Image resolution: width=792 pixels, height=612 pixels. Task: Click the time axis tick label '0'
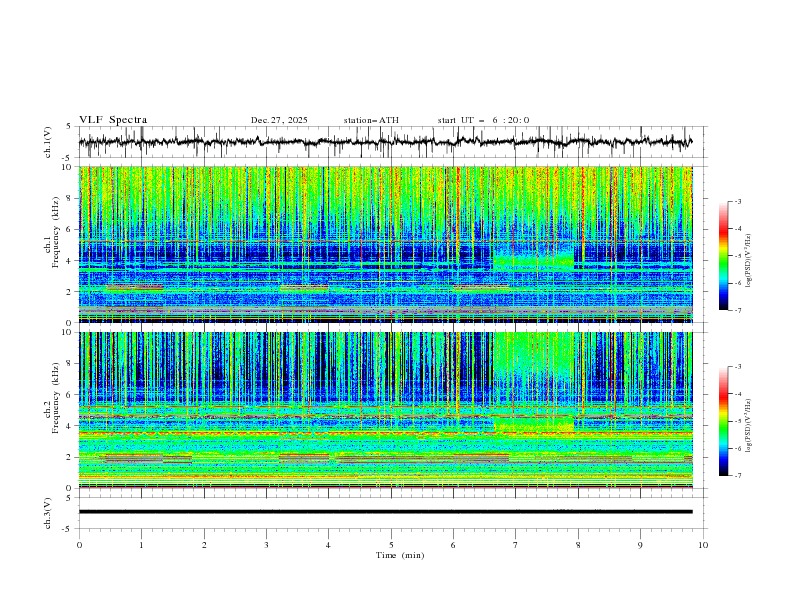(x=79, y=545)
